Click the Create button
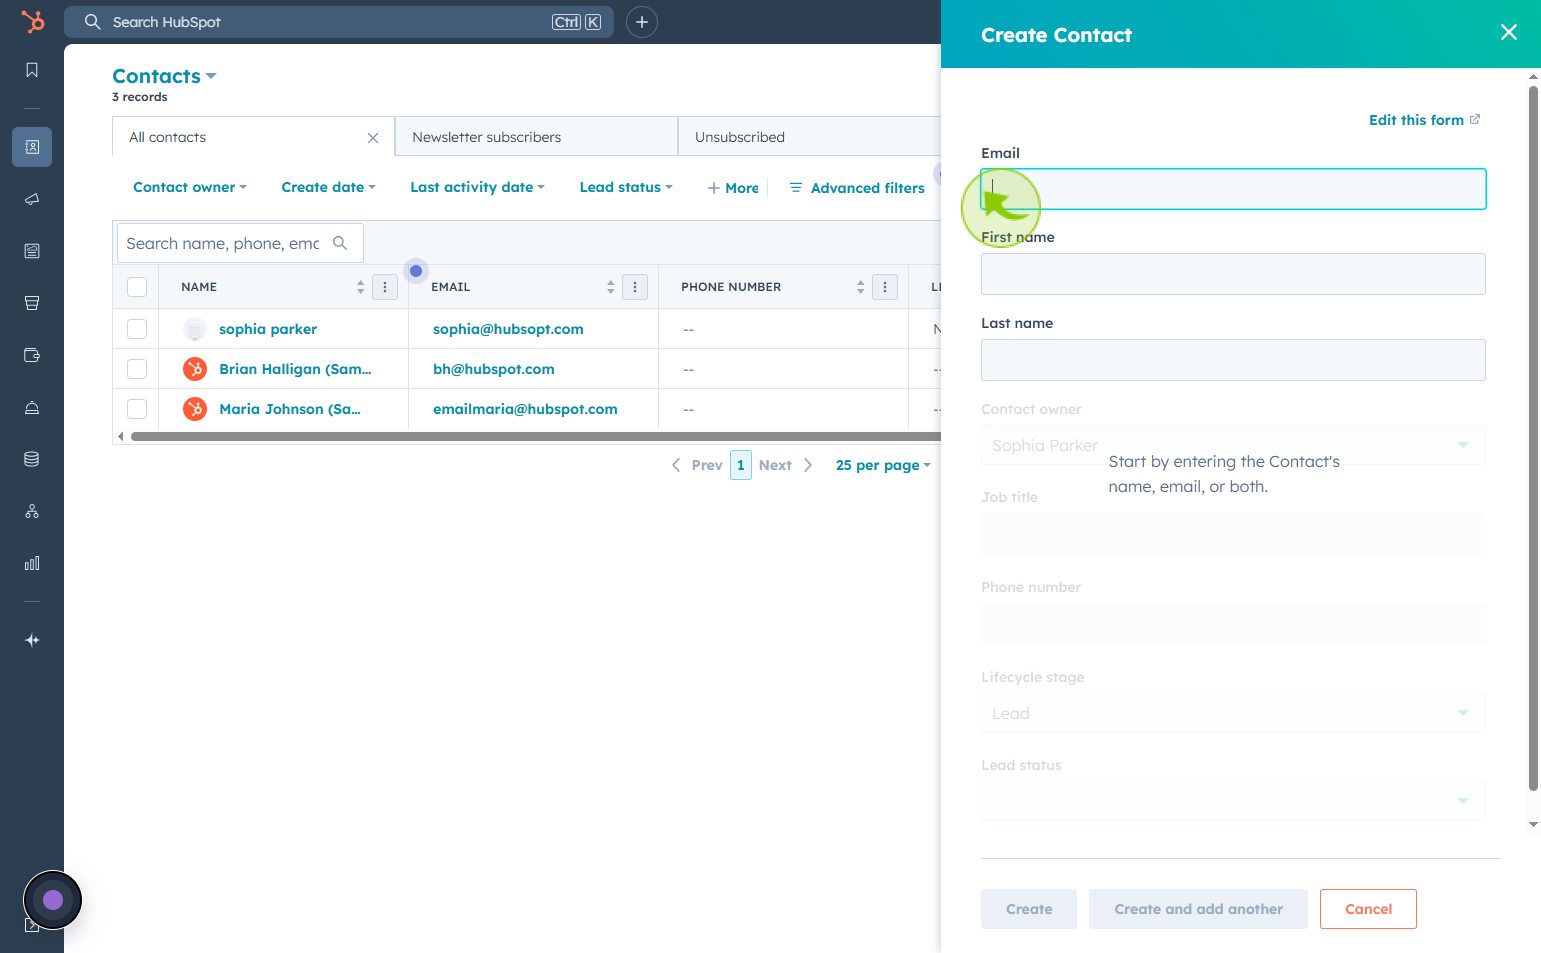The width and height of the screenshot is (1541, 953). coord(1029,909)
